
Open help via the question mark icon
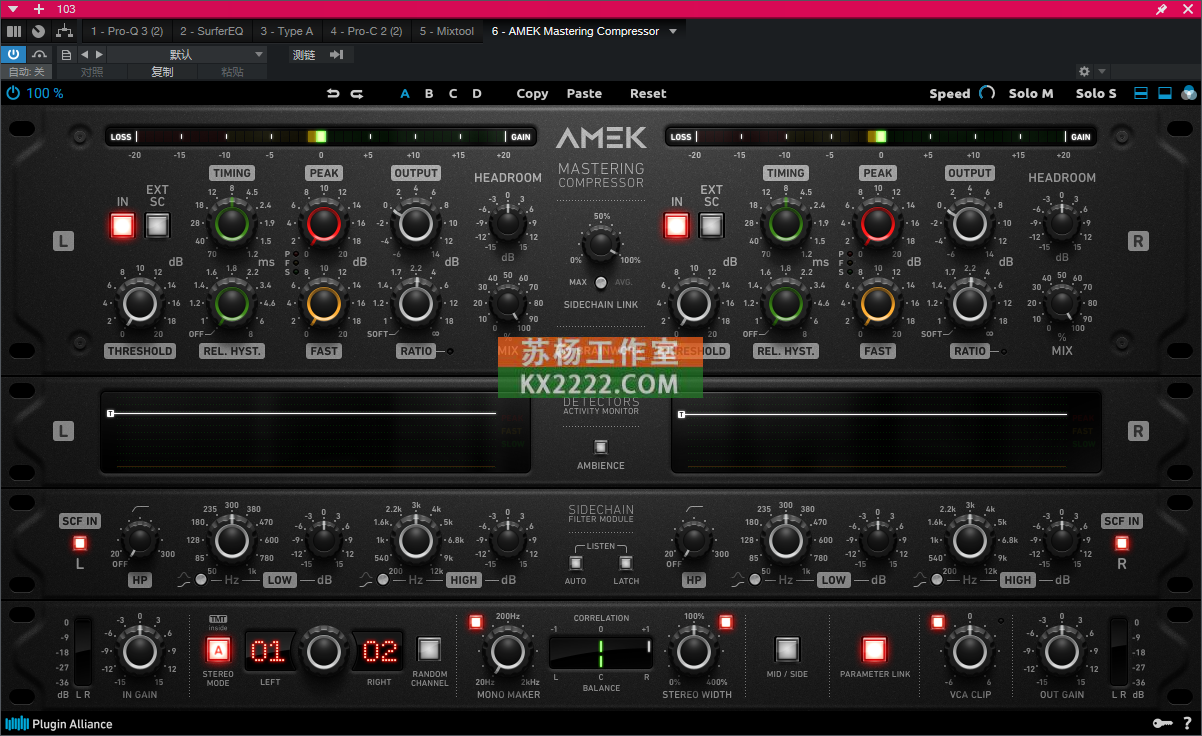coord(1187,724)
